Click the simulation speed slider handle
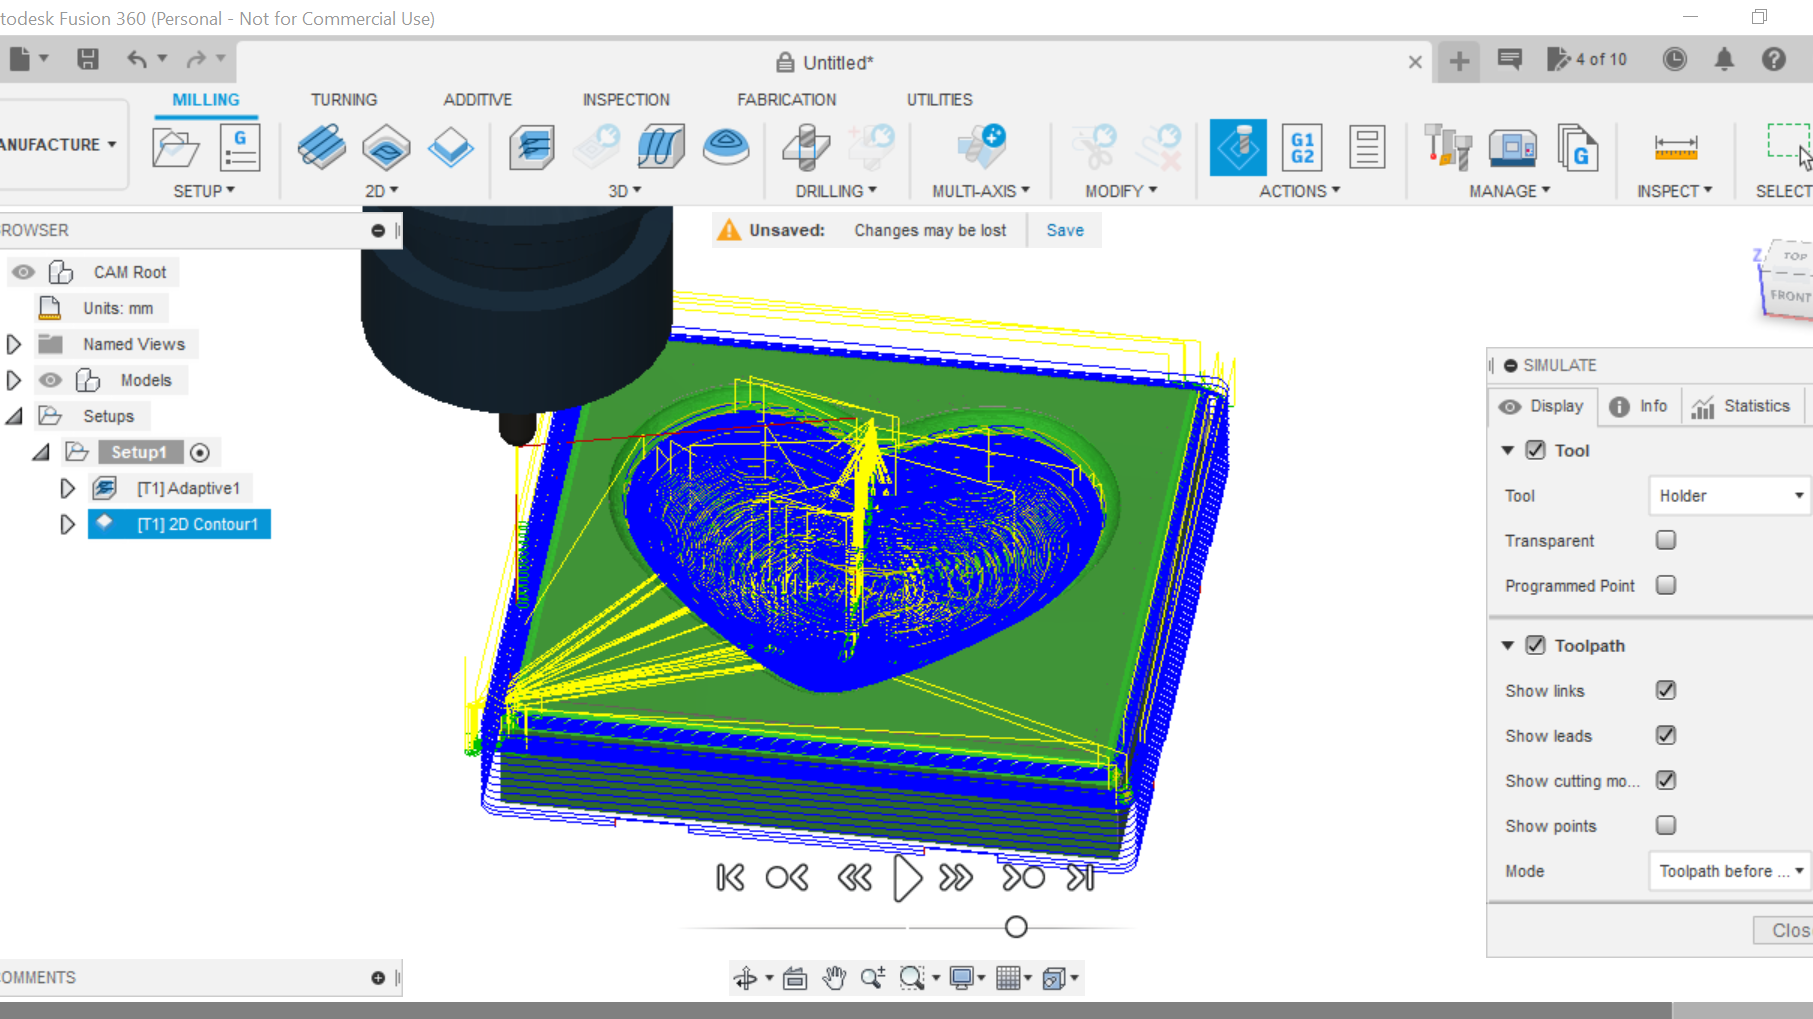Image resolution: width=1813 pixels, height=1019 pixels. tap(1016, 927)
